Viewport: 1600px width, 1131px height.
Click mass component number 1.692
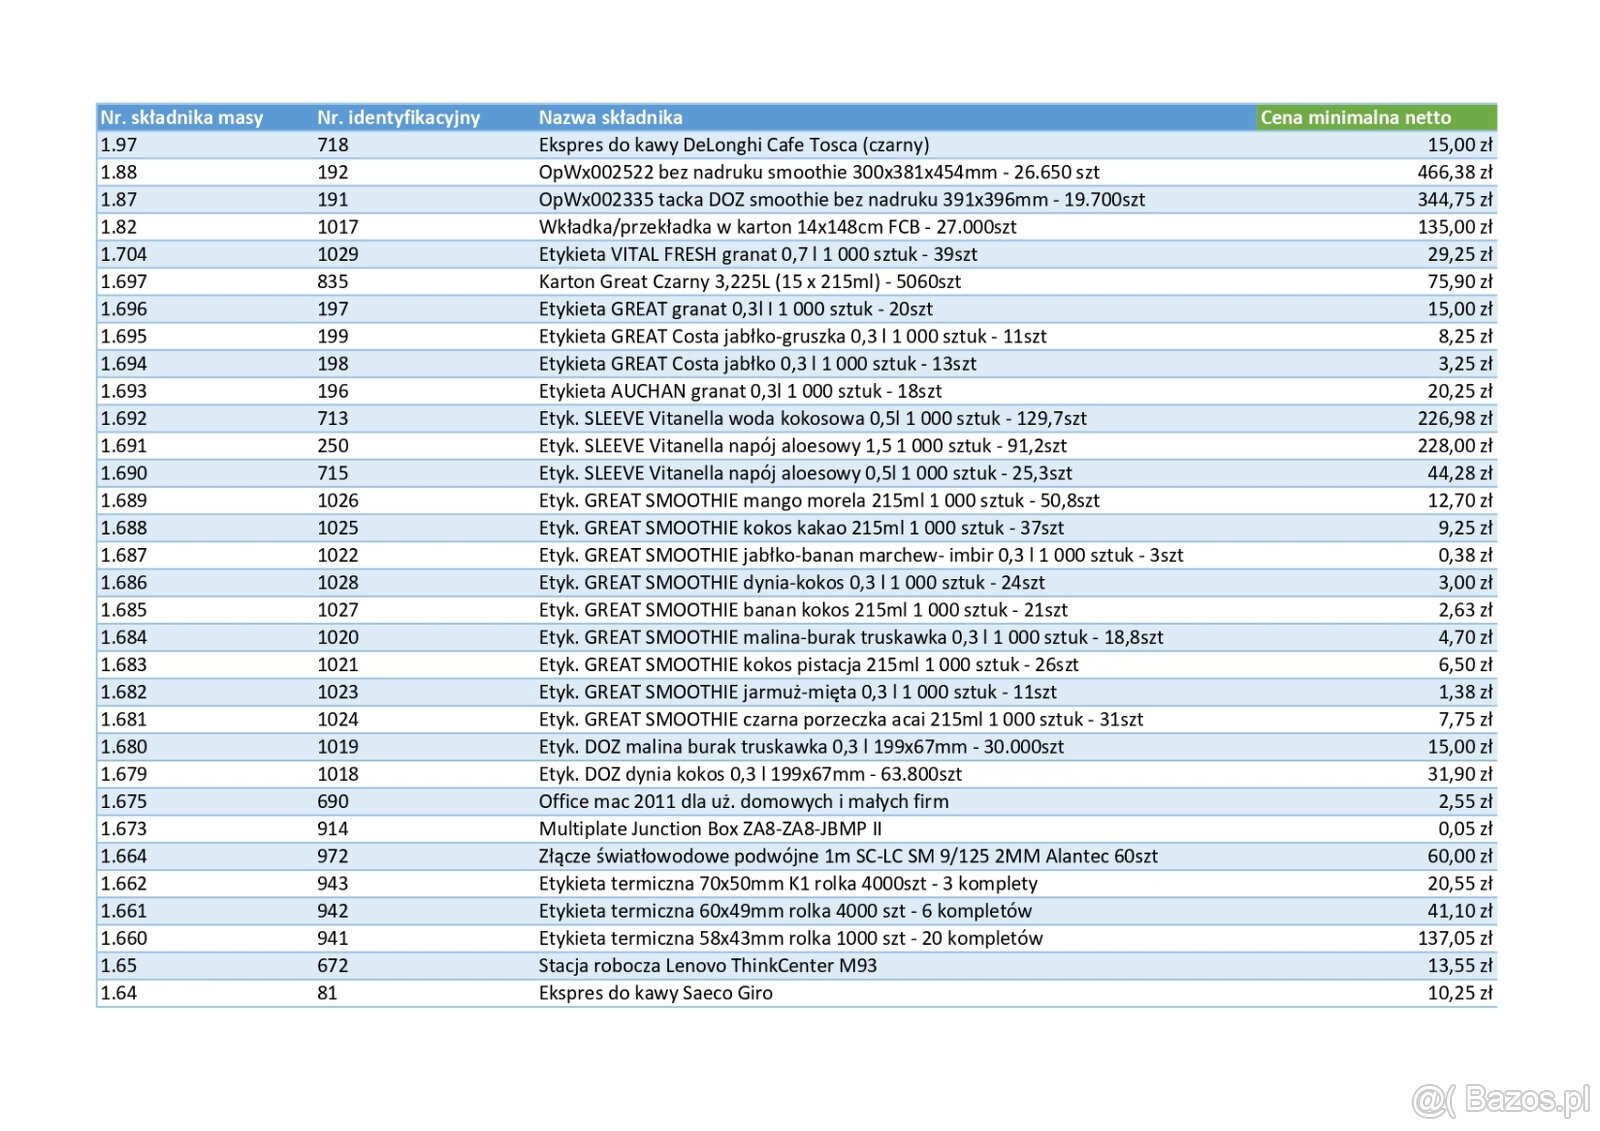point(123,418)
